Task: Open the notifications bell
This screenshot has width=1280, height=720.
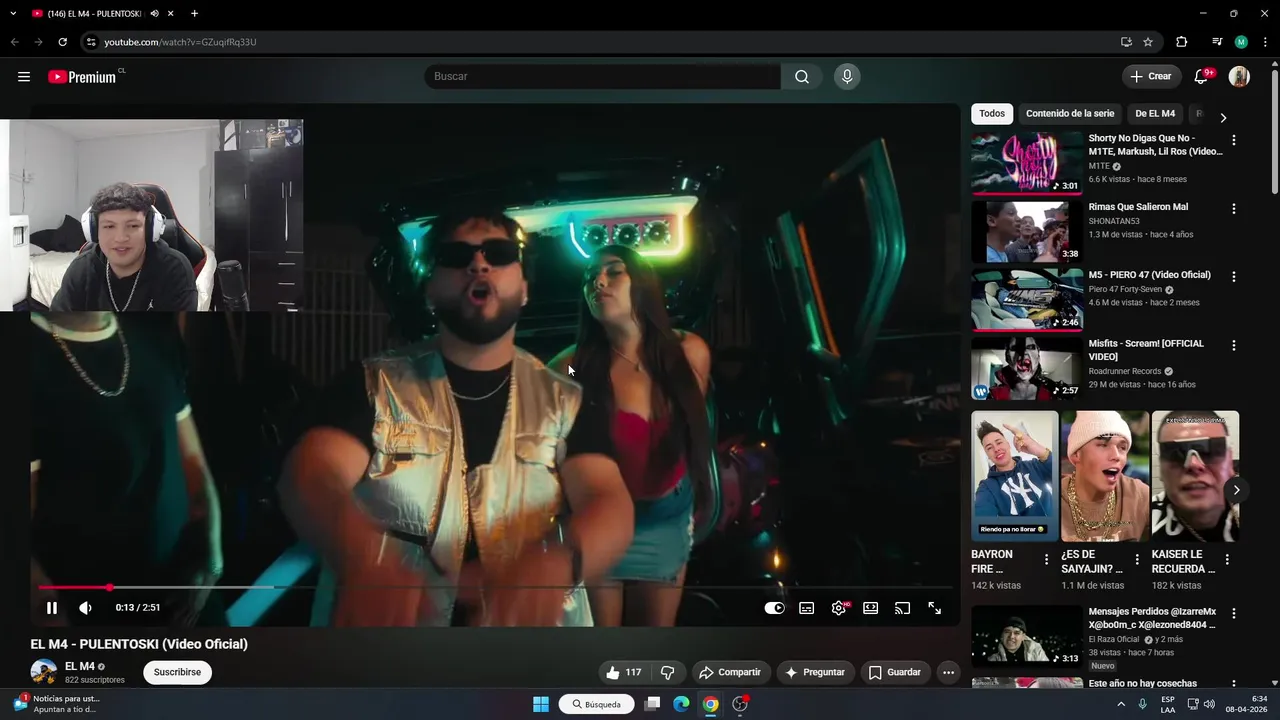Action: pos(1202,77)
